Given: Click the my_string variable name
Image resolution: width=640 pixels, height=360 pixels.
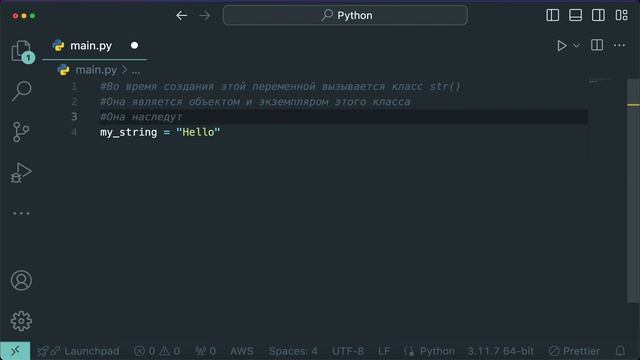Looking at the screenshot, I should coord(129,132).
